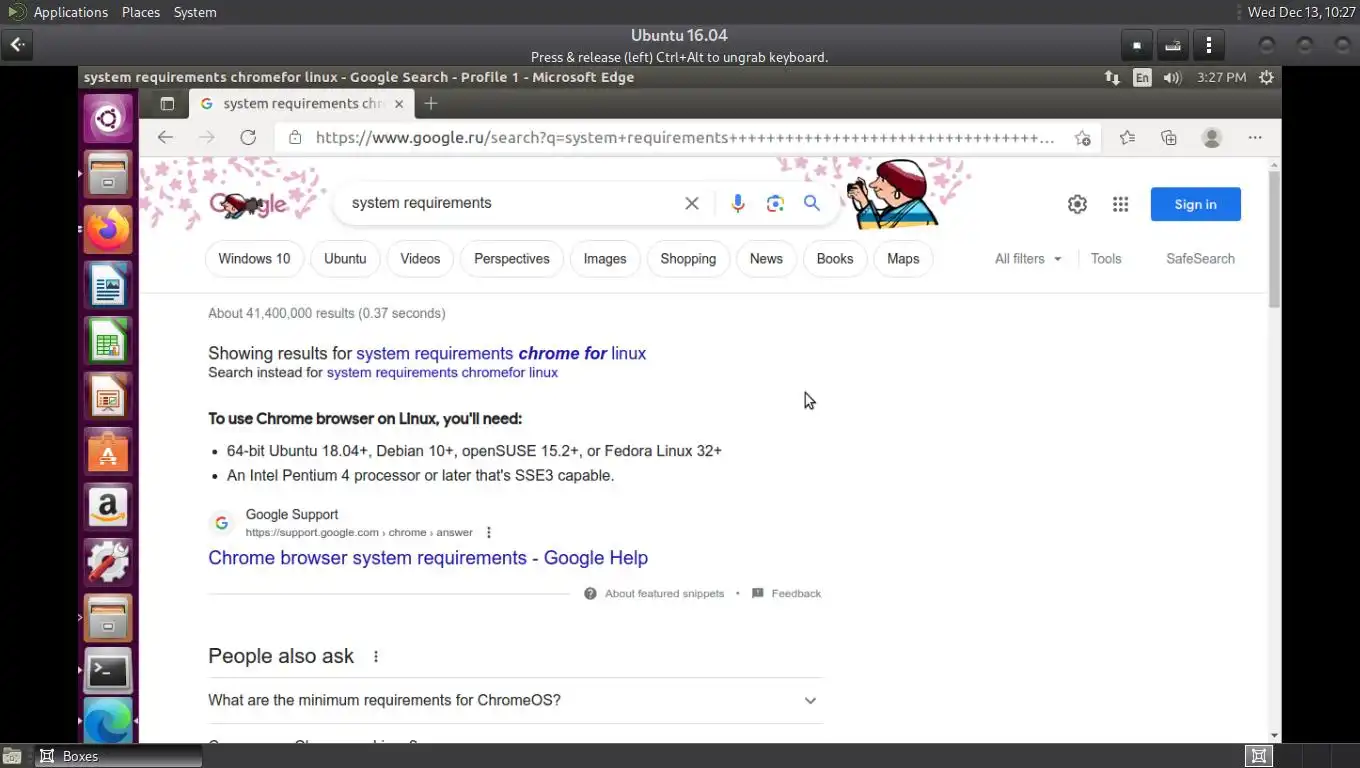1360x768 pixels.
Task: Open Collections icon in Edge toolbar
Action: (x=1169, y=138)
